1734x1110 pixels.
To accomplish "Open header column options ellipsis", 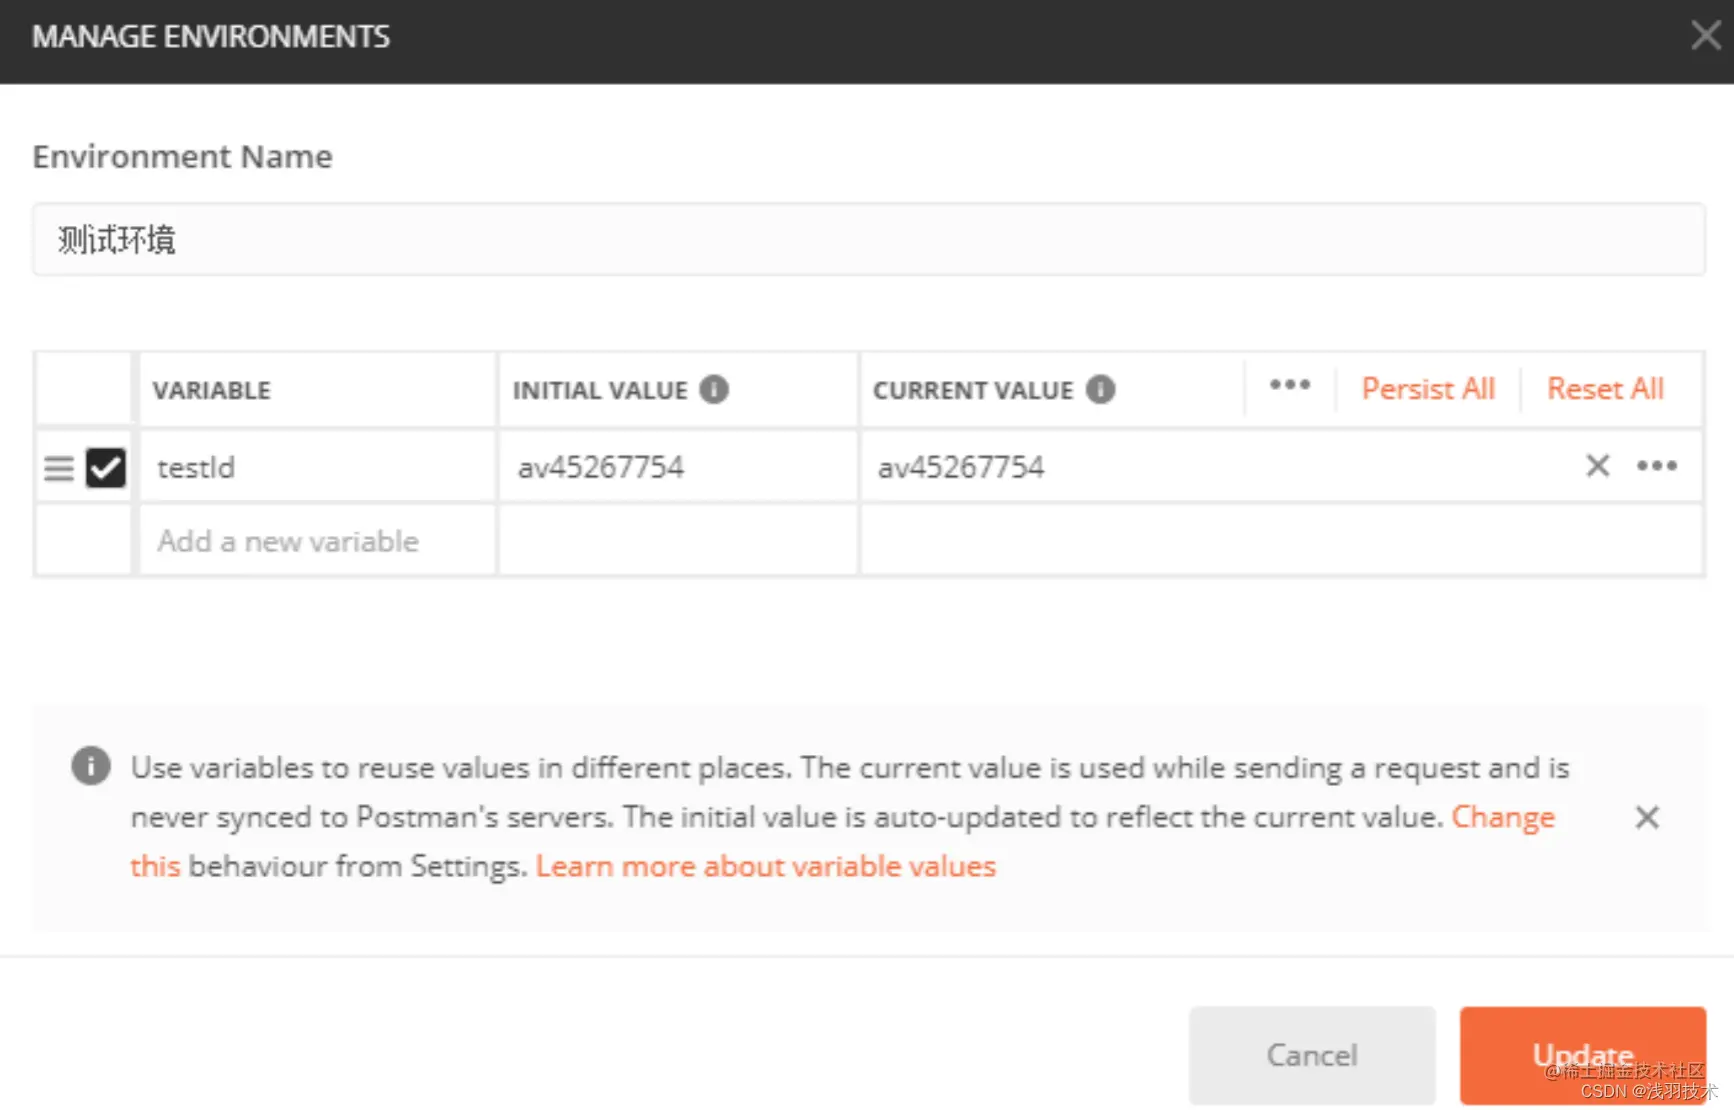I will pos(1290,385).
